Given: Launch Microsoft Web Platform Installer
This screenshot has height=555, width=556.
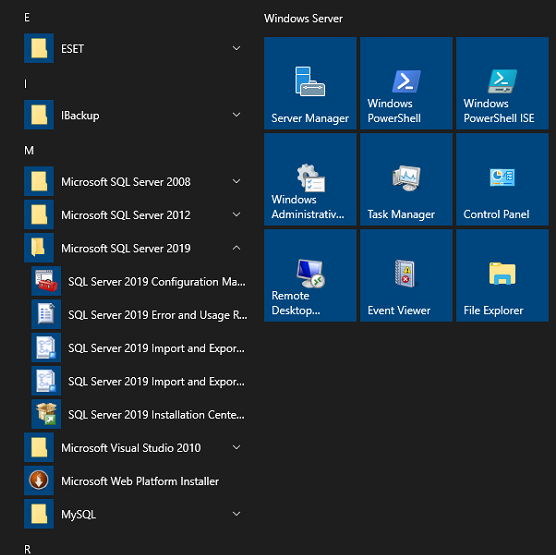Looking at the screenshot, I should [136, 481].
